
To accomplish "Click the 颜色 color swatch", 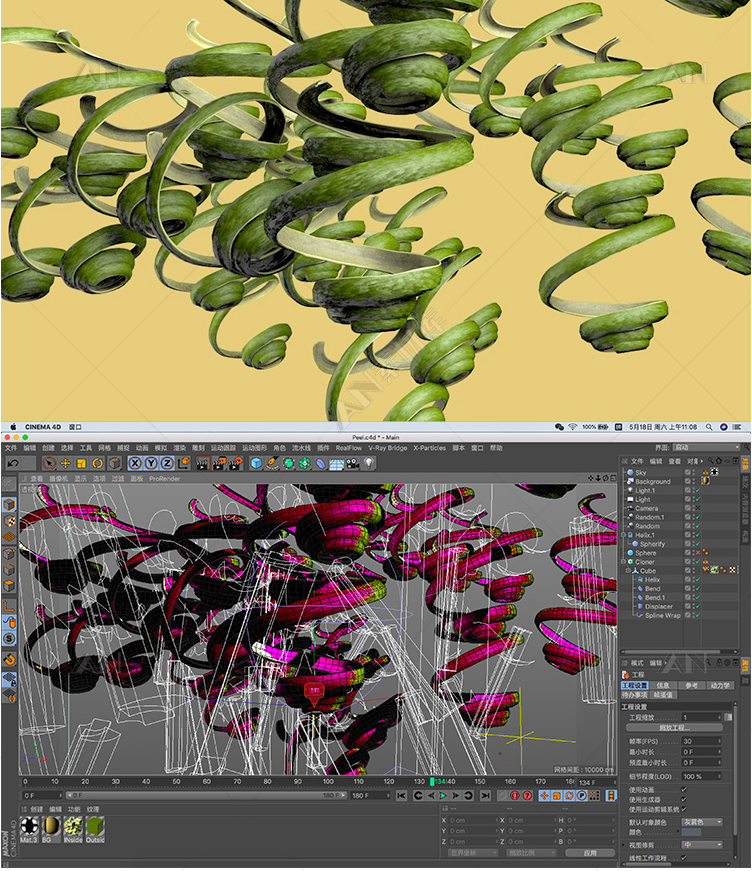I will pos(691,832).
